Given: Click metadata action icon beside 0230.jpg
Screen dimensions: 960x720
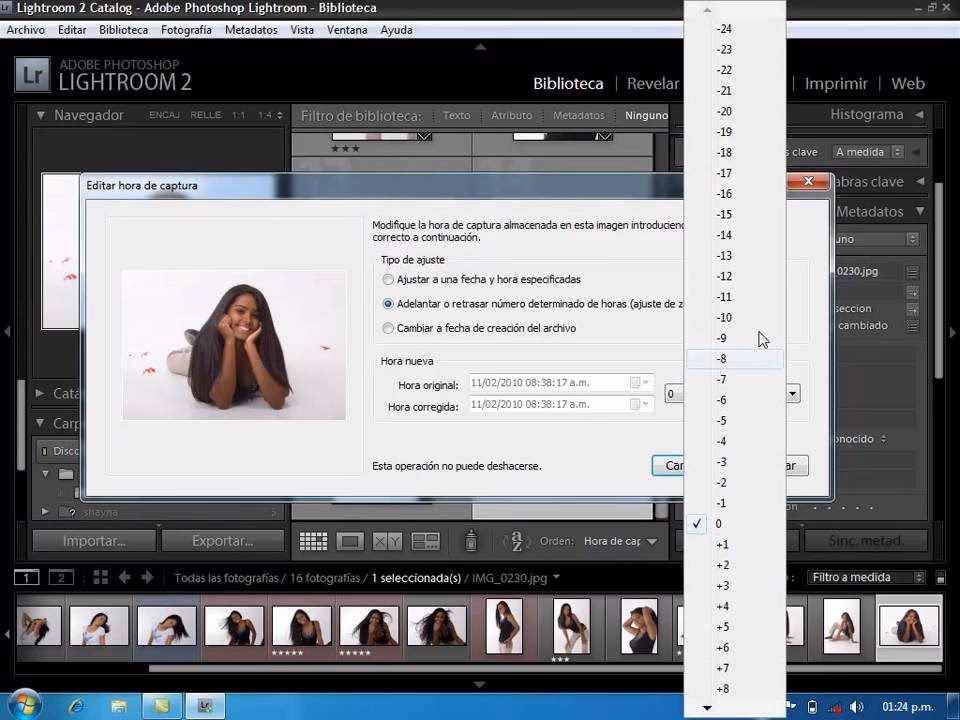Looking at the screenshot, I should pos(912,272).
